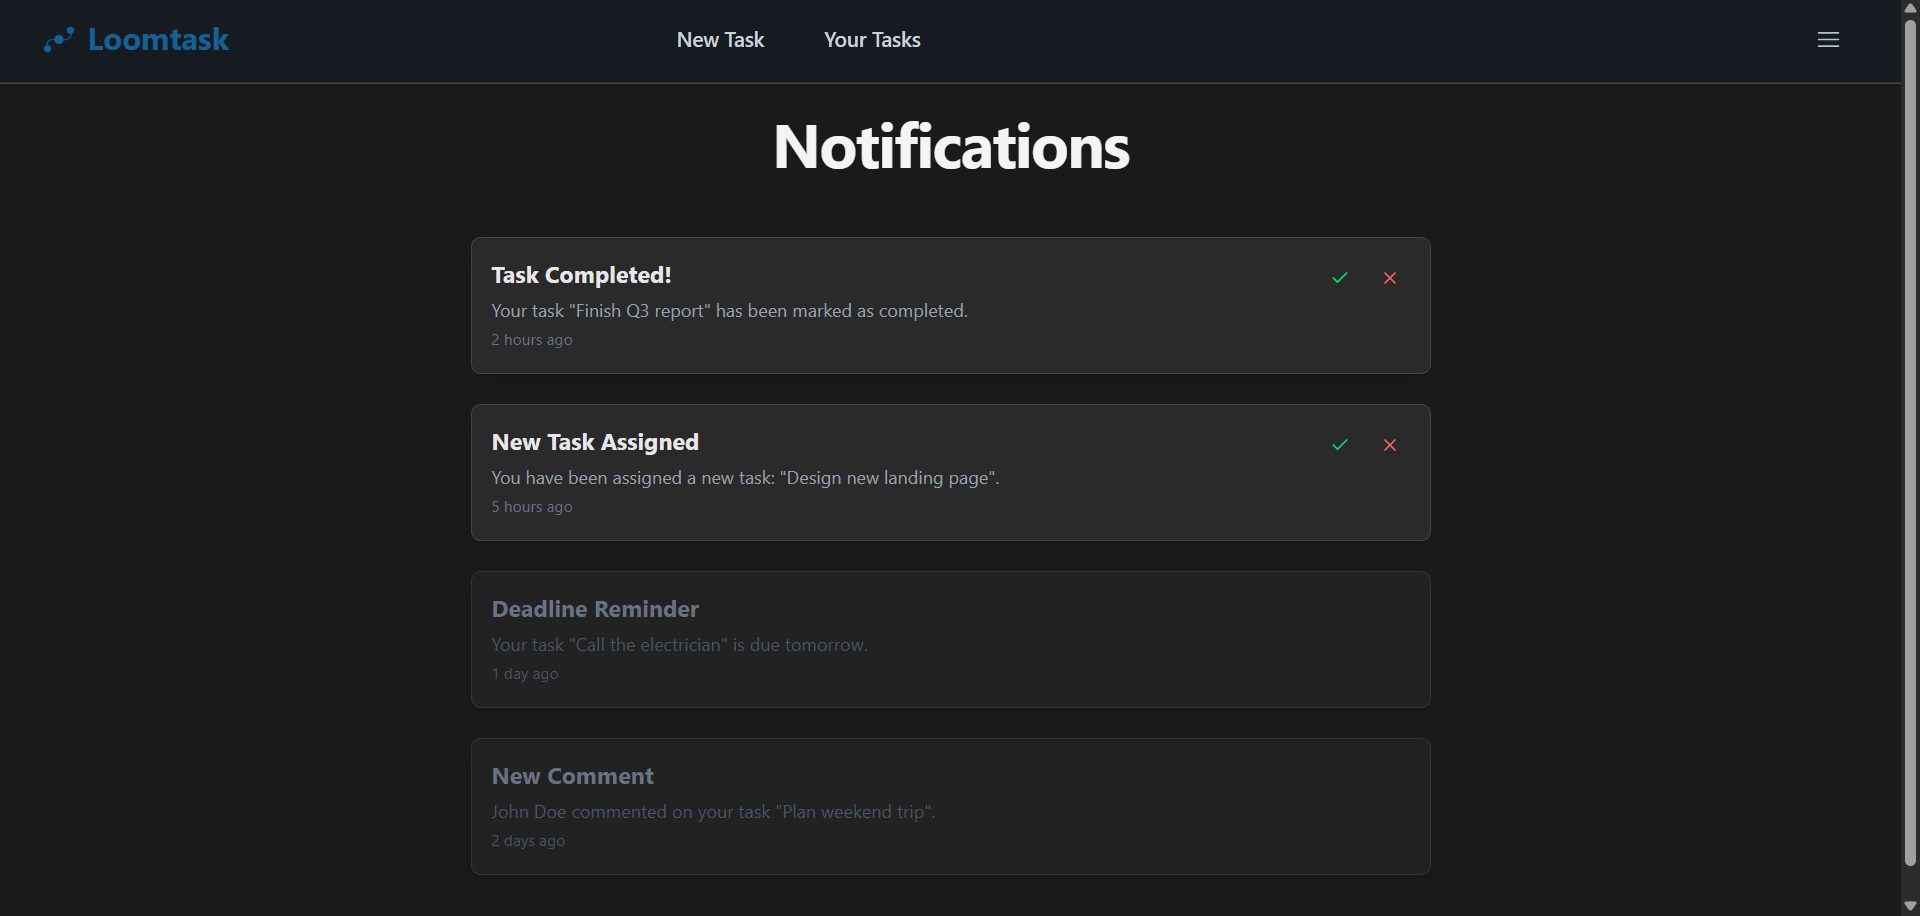Select the Deadline Reminder notification title

pyautogui.click(x=595, y=609)
